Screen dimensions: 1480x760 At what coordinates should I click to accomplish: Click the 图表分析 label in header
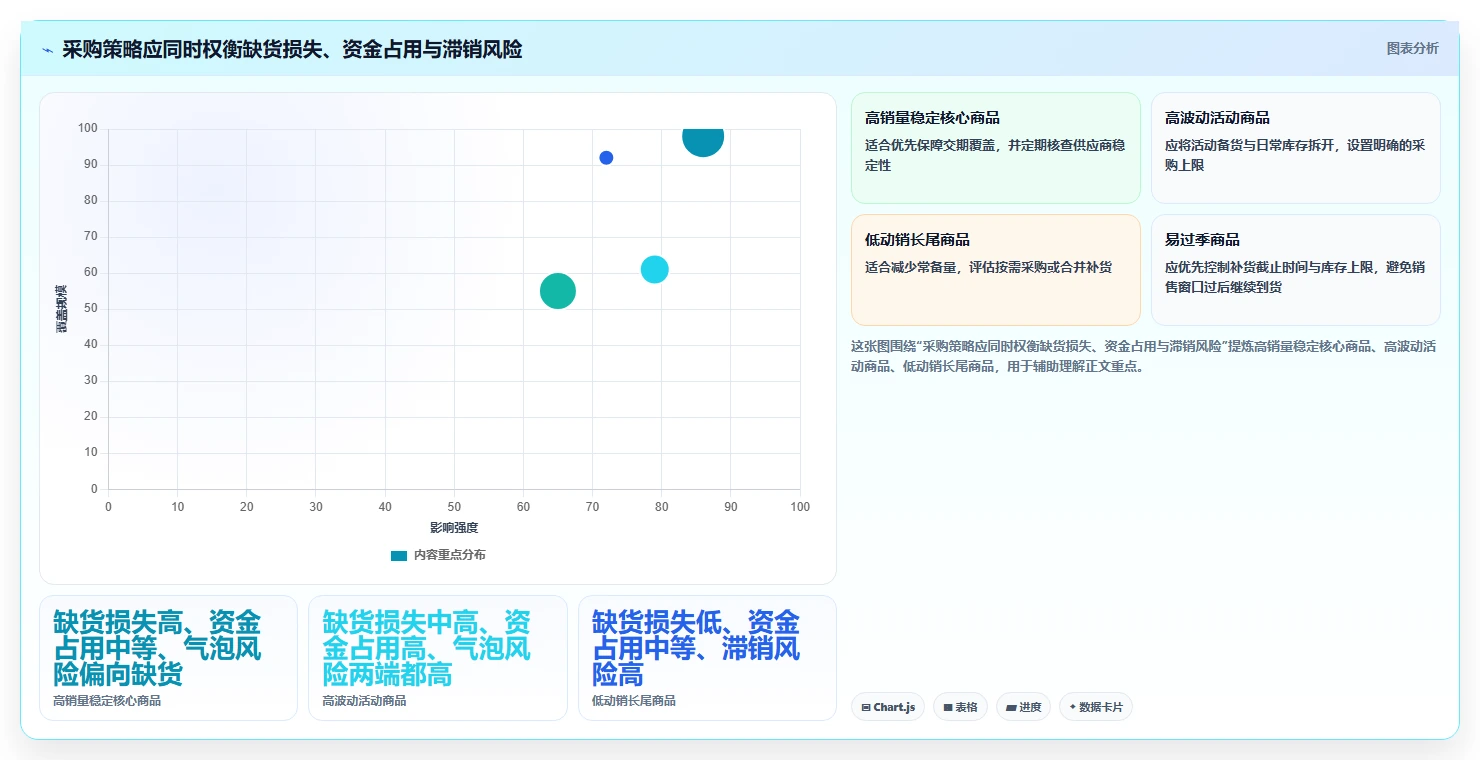click(x=1412, y=48)
